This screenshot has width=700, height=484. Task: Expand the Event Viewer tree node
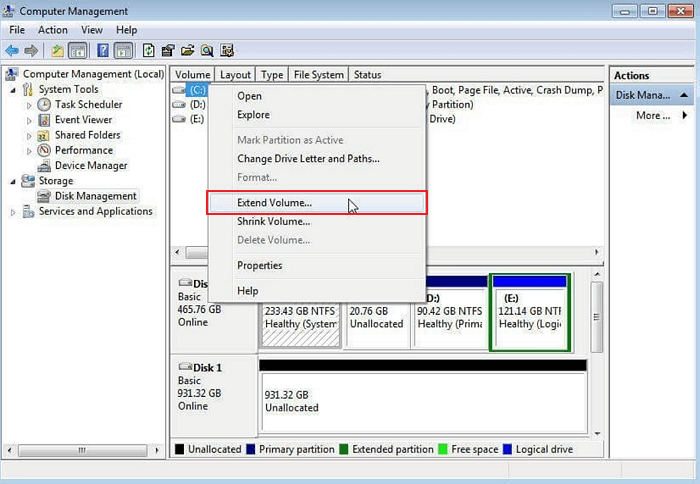[29, 120]
